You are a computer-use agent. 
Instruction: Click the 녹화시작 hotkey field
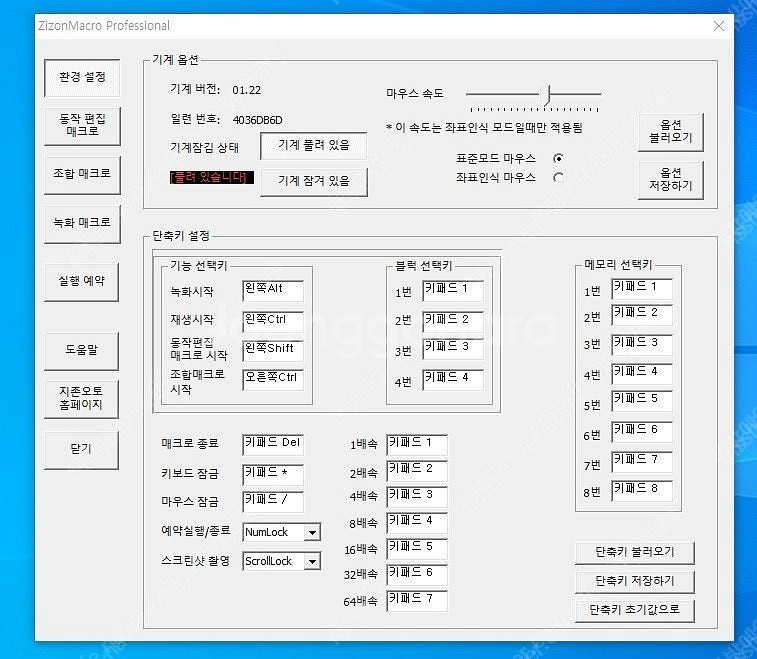tap(272, 290)
